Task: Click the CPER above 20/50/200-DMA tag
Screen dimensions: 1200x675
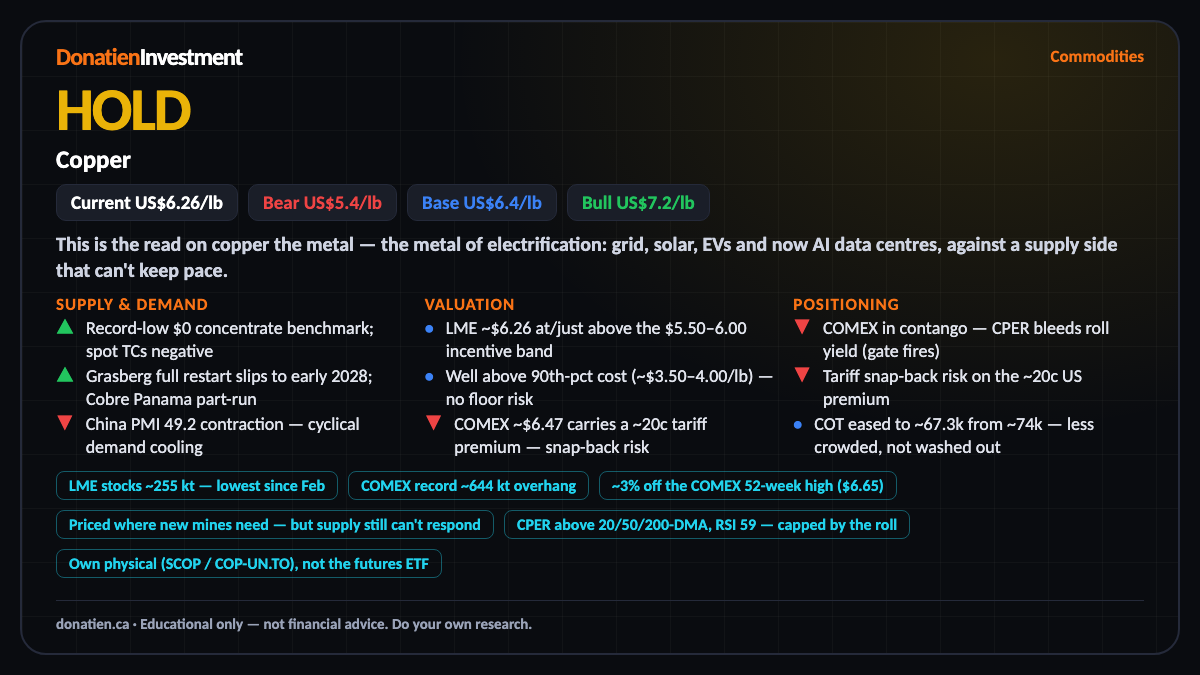Action: tap(706, 524)
